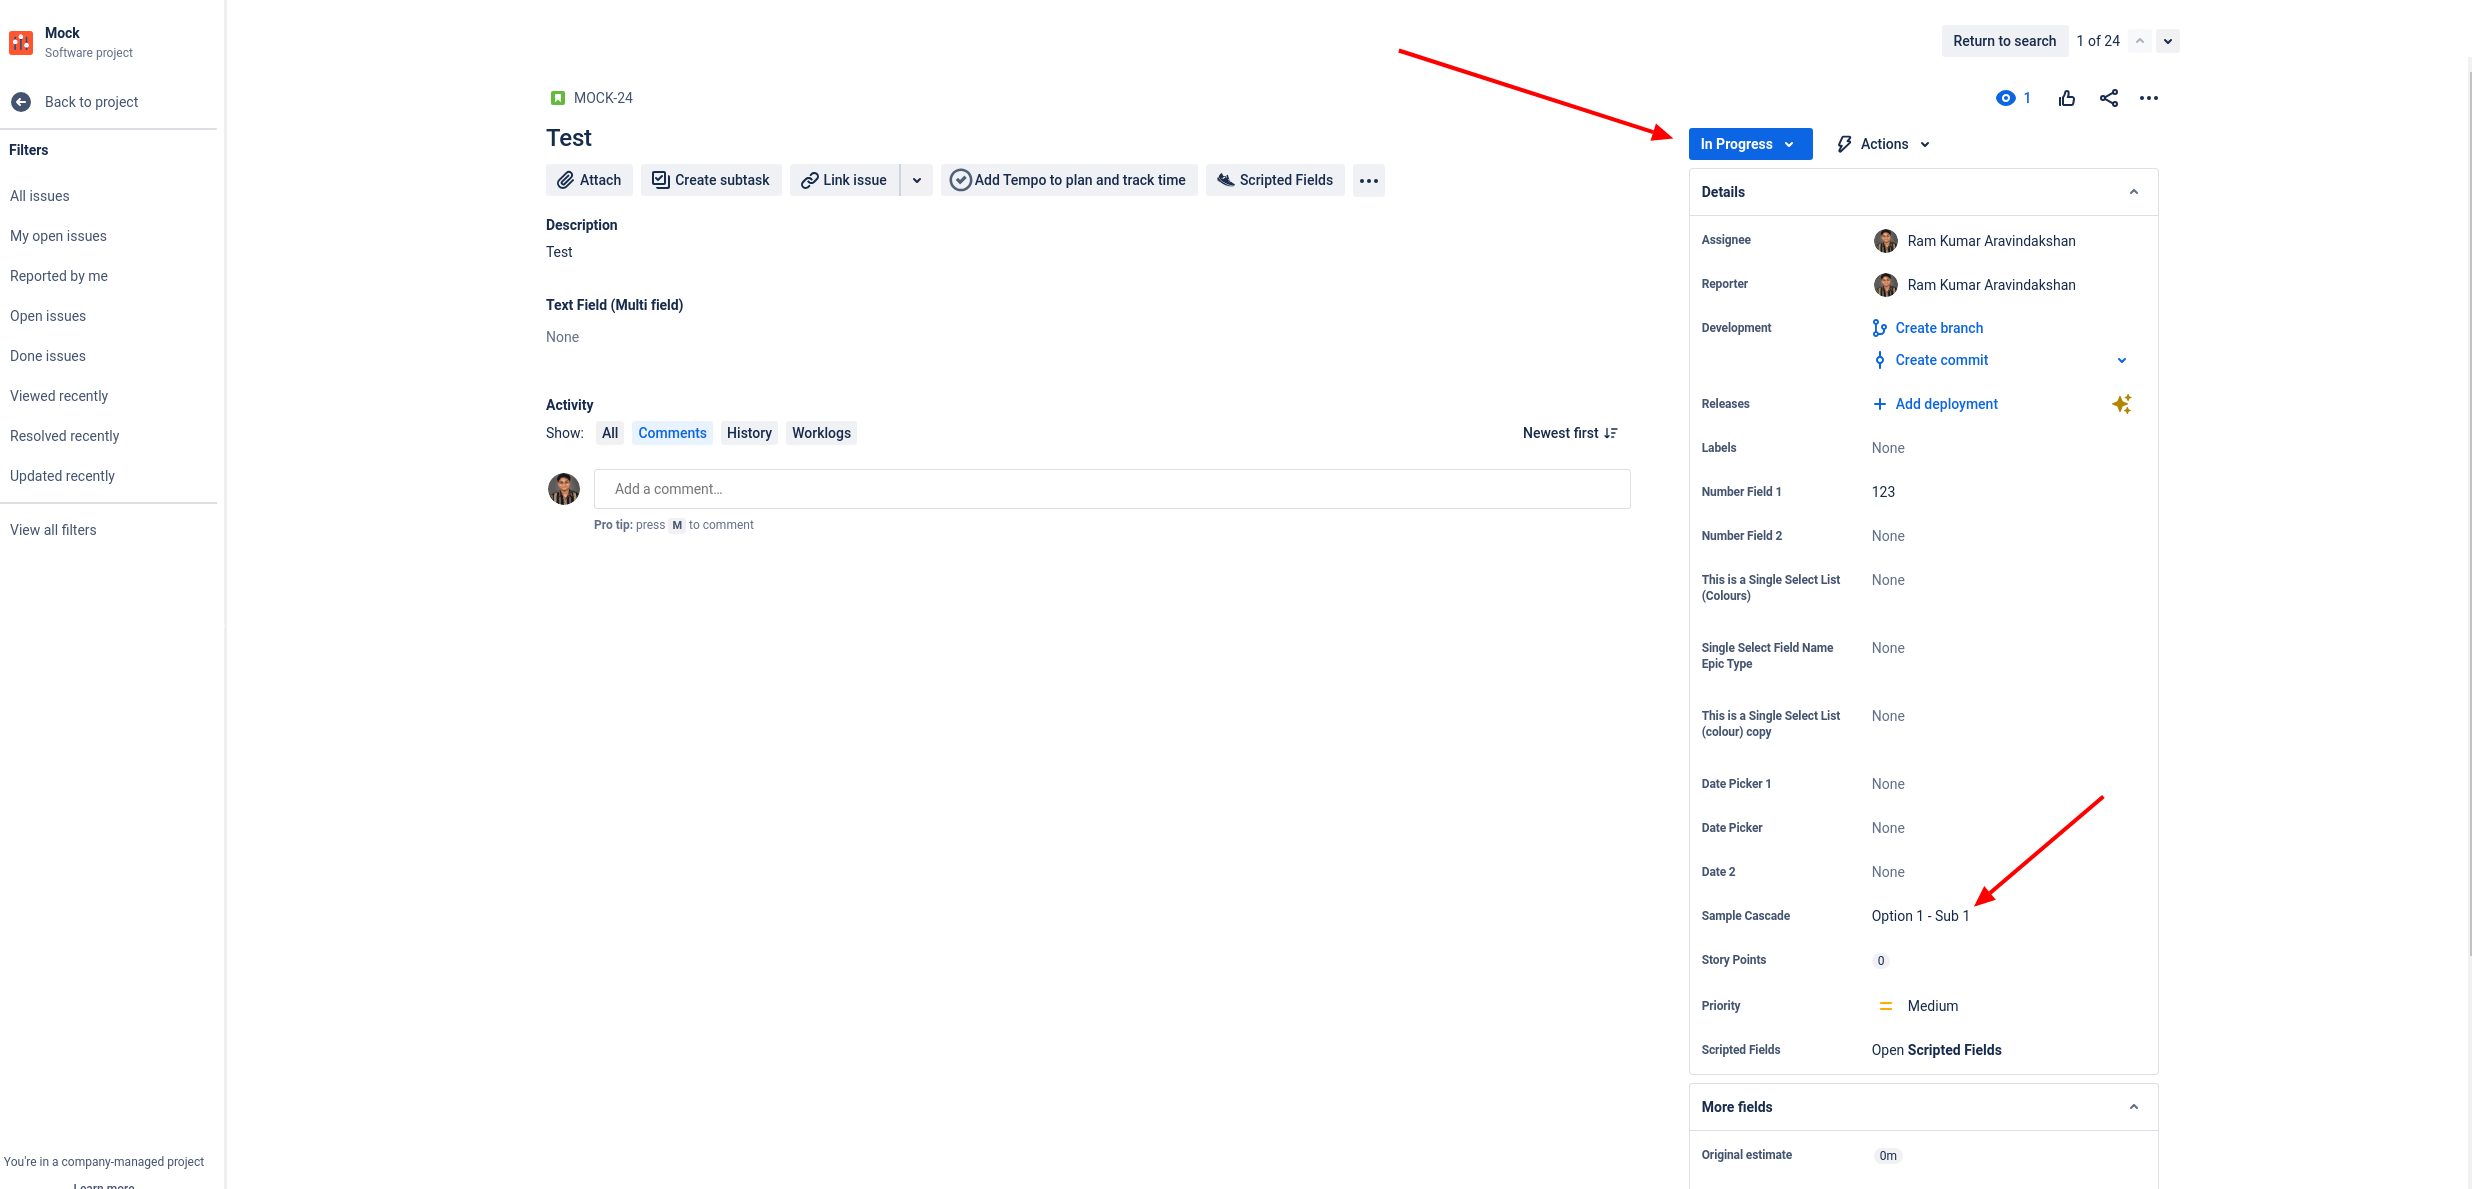Toggle Newest first sort order
Image resolution: width=2472 pixels, height=1189 pixels.
click(x=1569, y=433)
